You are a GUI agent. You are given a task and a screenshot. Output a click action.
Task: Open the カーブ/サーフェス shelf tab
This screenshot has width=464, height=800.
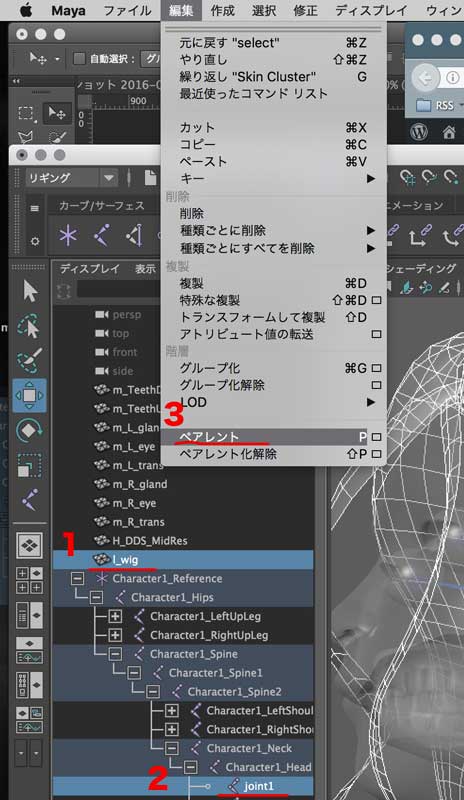click(x=102, y=206)
